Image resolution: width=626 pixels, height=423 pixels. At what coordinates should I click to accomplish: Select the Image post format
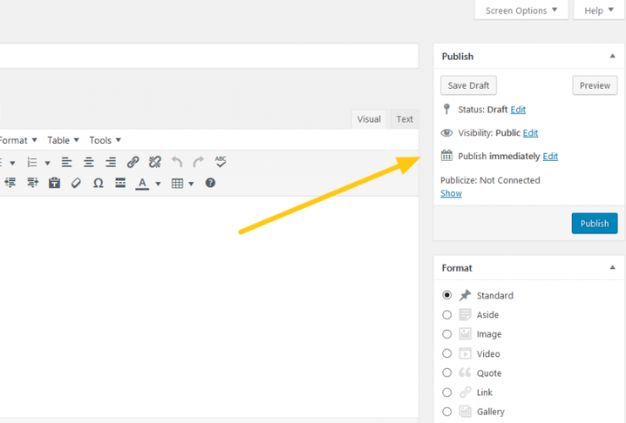pyautogui.click(x=447, y=334)
